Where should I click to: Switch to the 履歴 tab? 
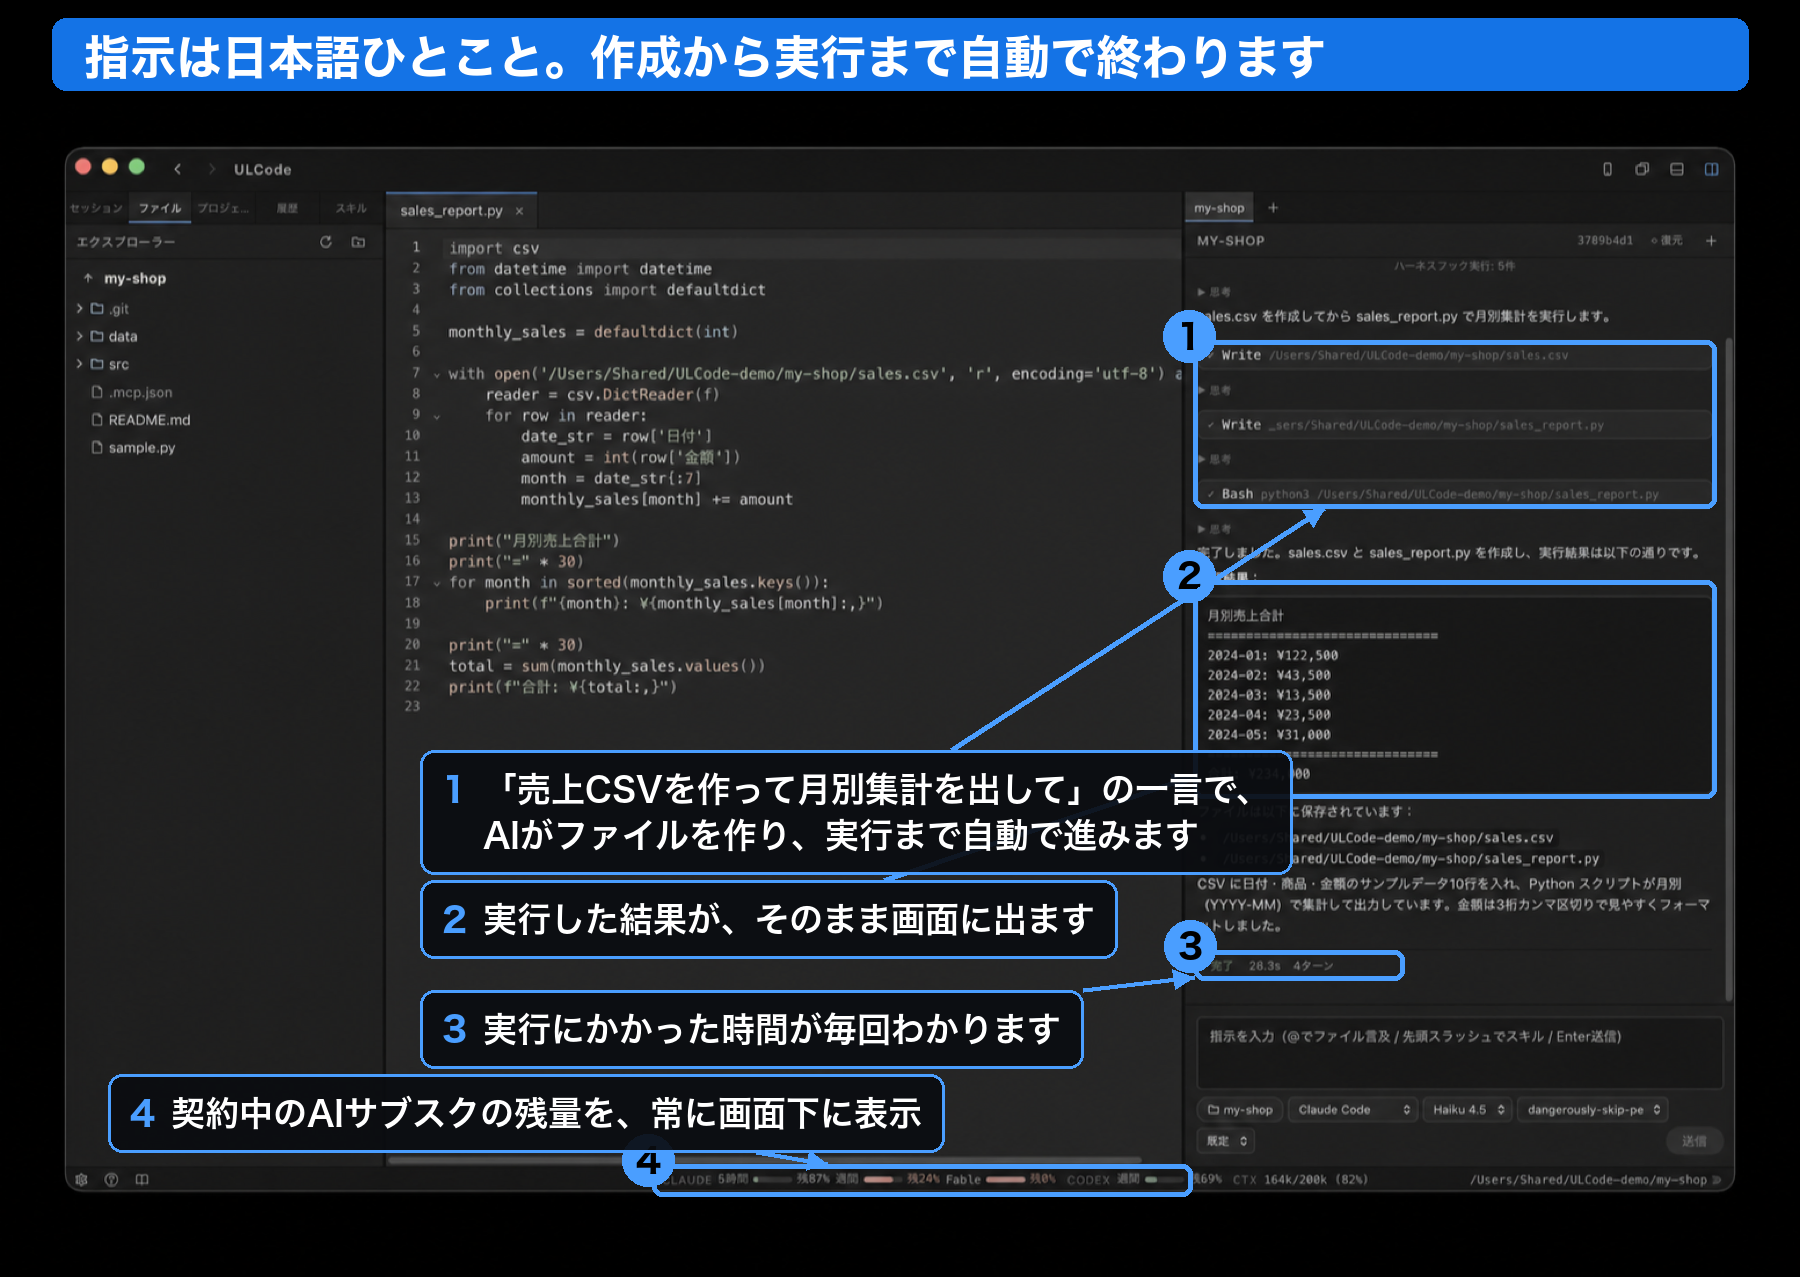(x=287, y=208)
